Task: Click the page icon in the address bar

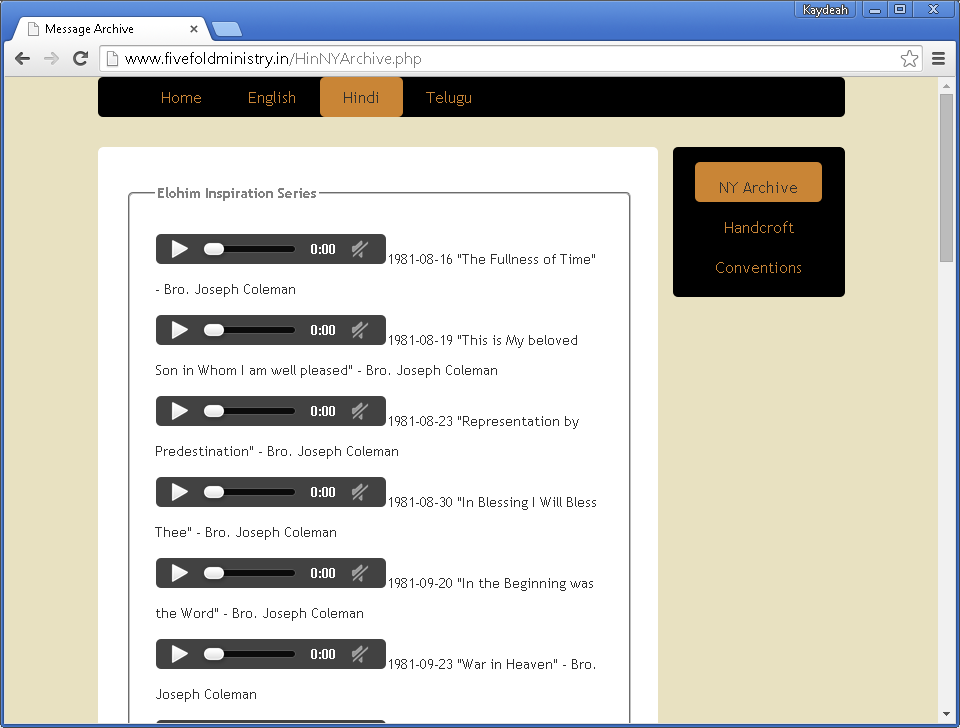Action: pyautogui.click(x=111, y=59)
